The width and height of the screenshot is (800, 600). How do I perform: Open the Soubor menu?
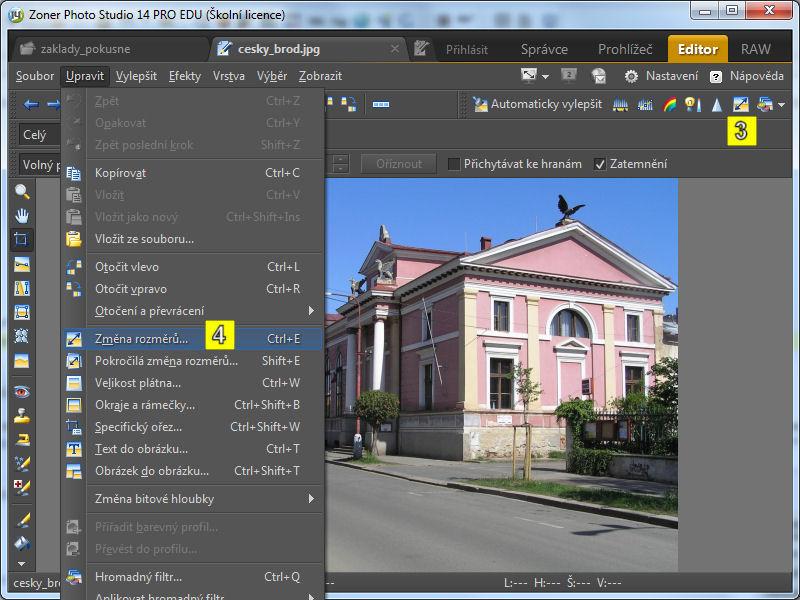click(35, 76)
